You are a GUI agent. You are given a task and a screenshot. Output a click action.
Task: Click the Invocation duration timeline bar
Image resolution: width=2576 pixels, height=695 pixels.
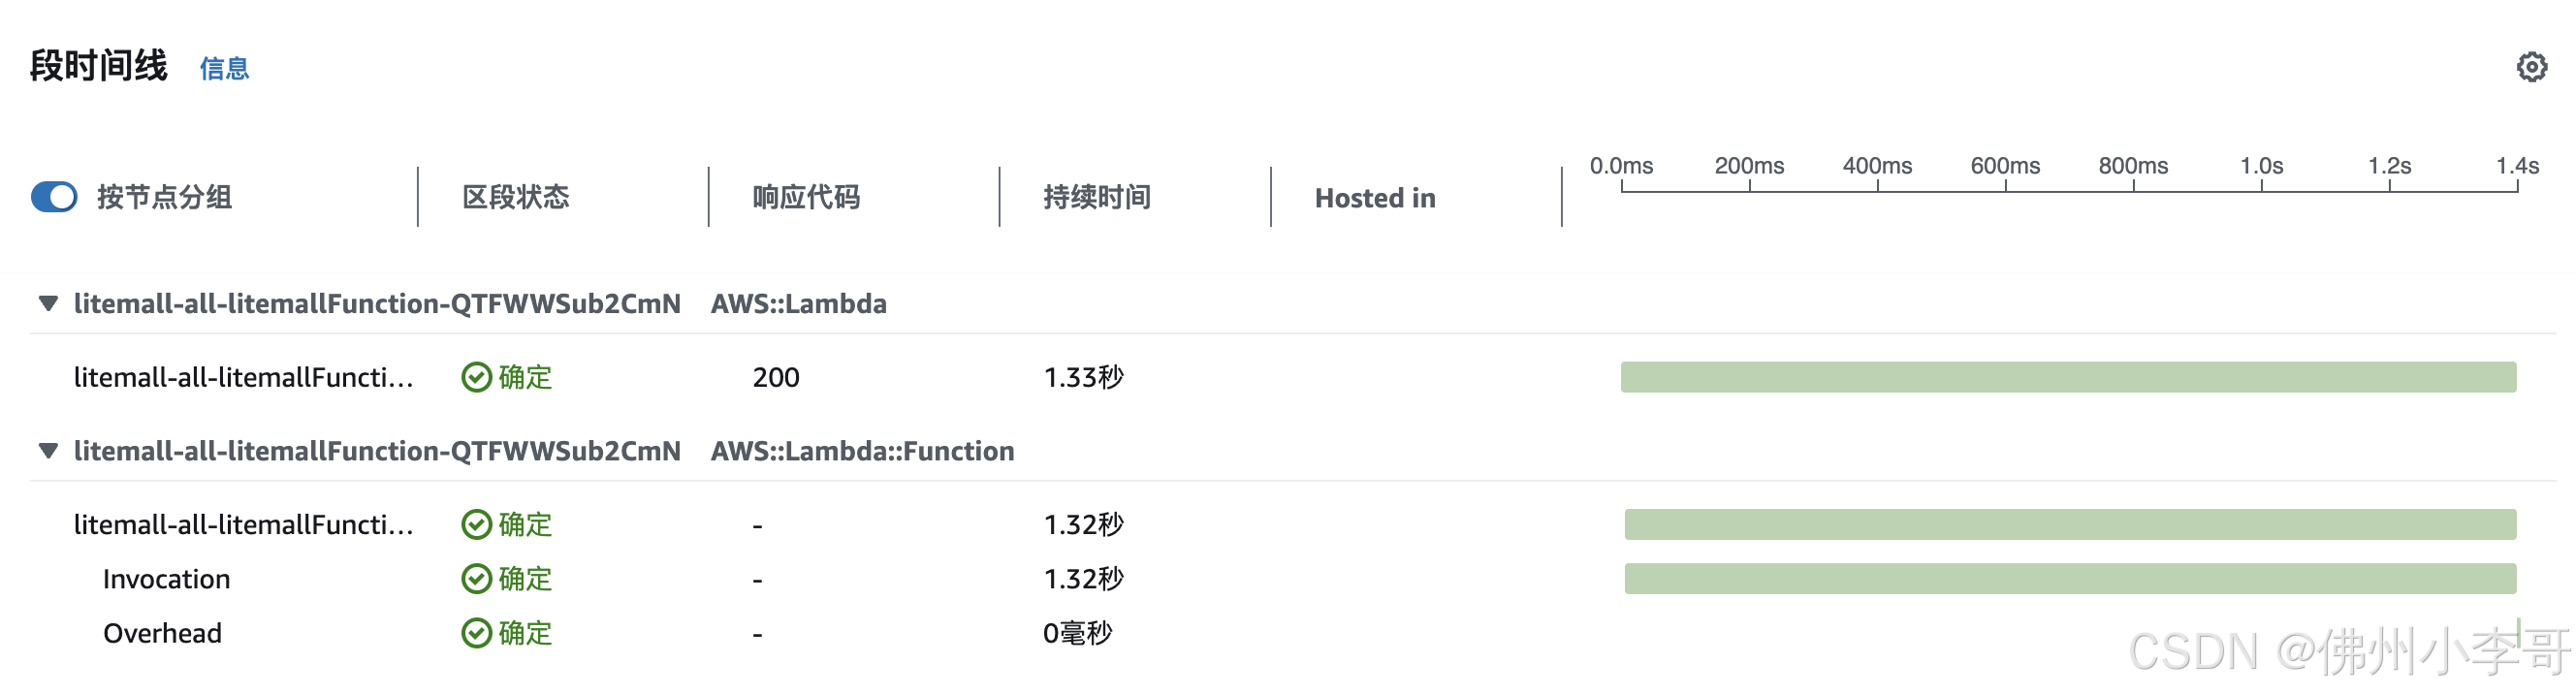[x=2069, y=579]
